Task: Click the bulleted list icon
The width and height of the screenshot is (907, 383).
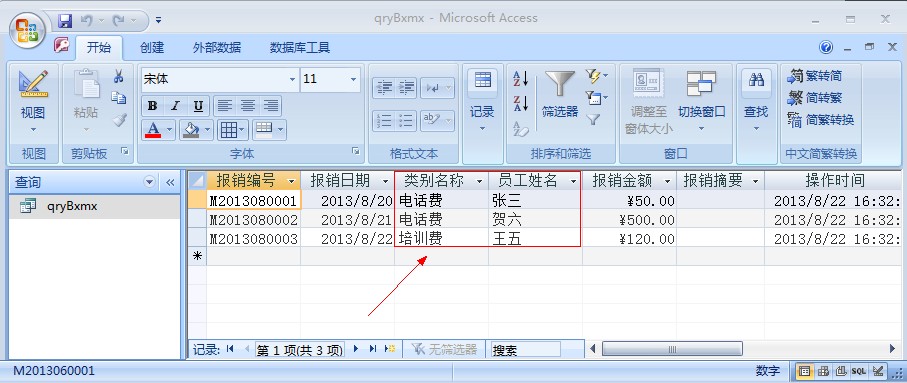Action: pyautogui.click(x=406, y=120)
